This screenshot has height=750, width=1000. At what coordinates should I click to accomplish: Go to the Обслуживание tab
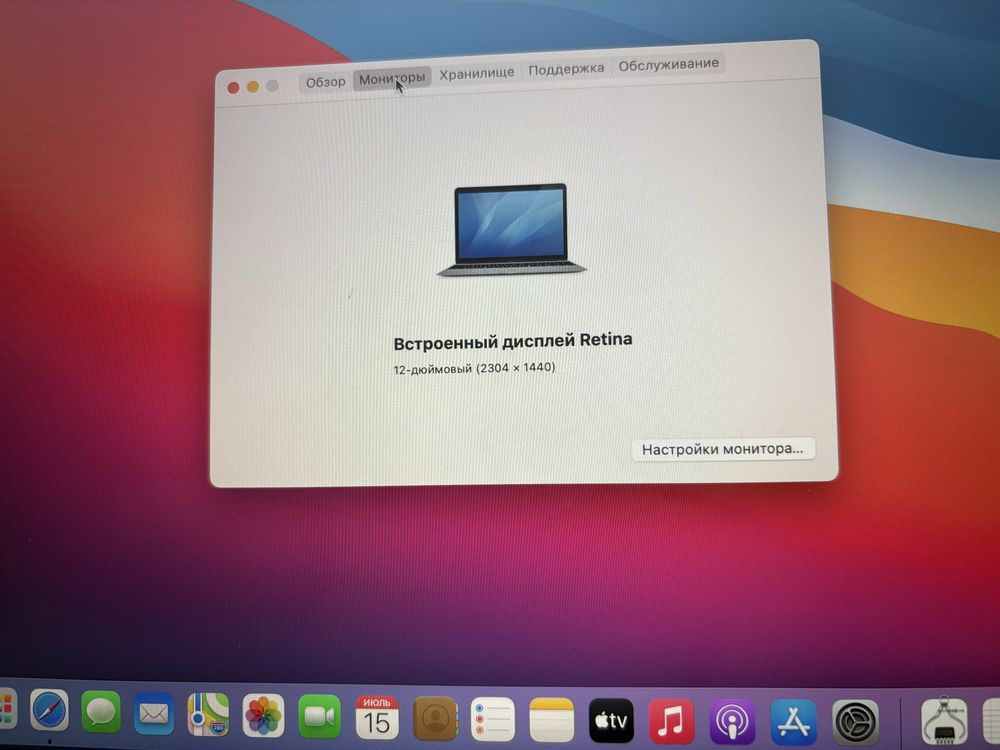[668, 64]
